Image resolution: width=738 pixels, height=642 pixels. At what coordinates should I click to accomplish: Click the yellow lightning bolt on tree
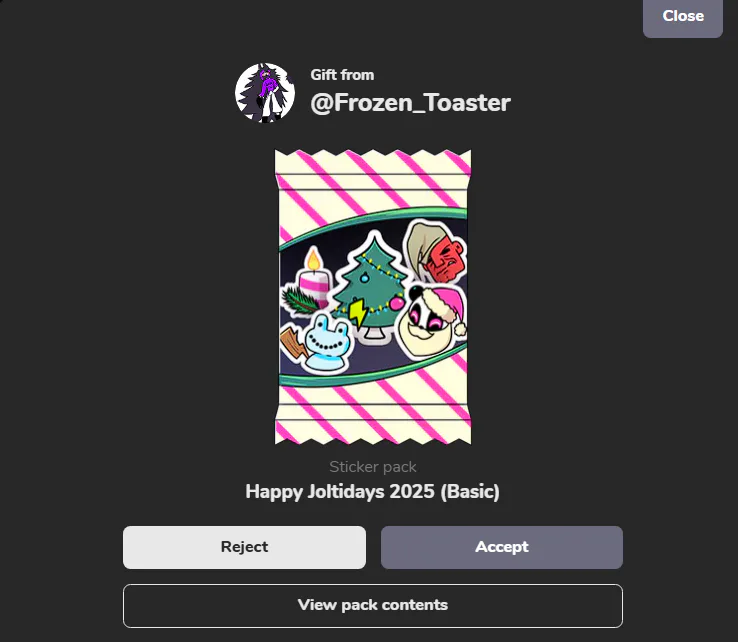(x=357, y=313)
